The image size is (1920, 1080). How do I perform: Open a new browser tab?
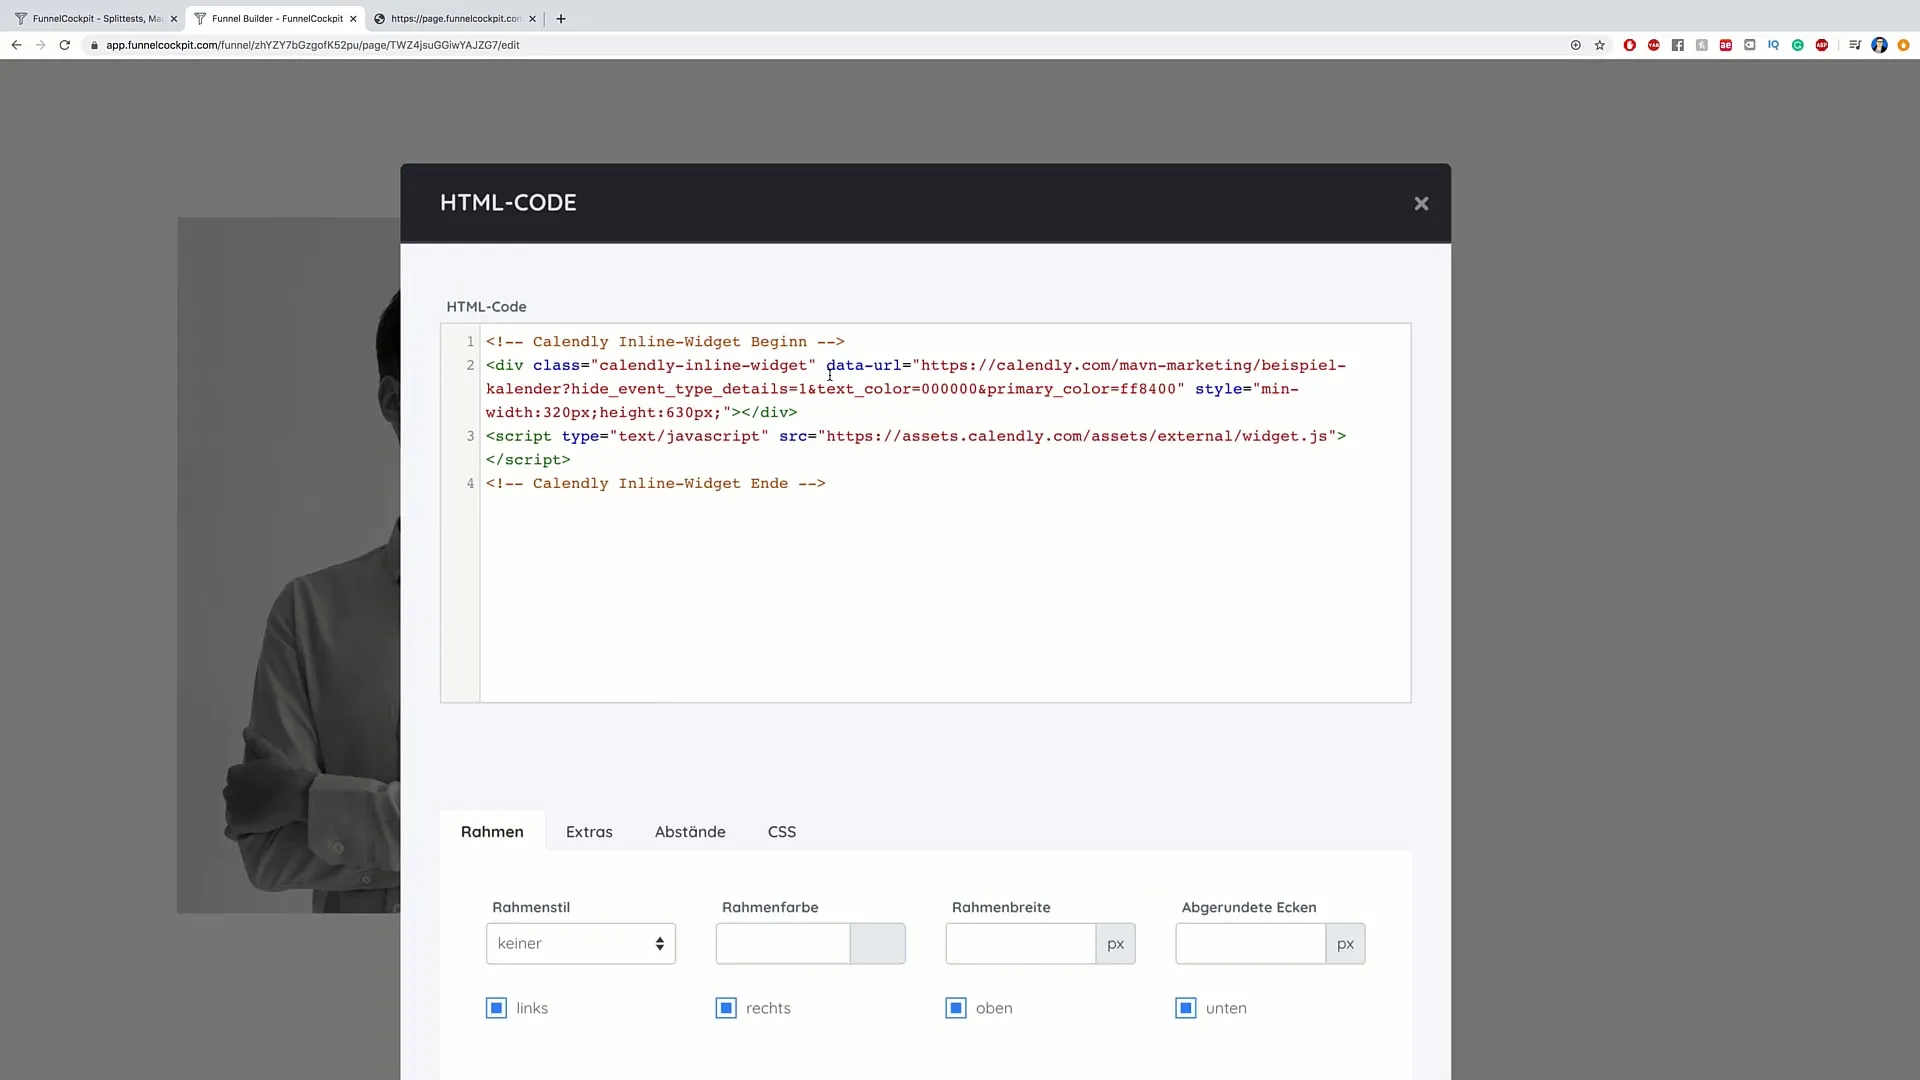point(561,18)
